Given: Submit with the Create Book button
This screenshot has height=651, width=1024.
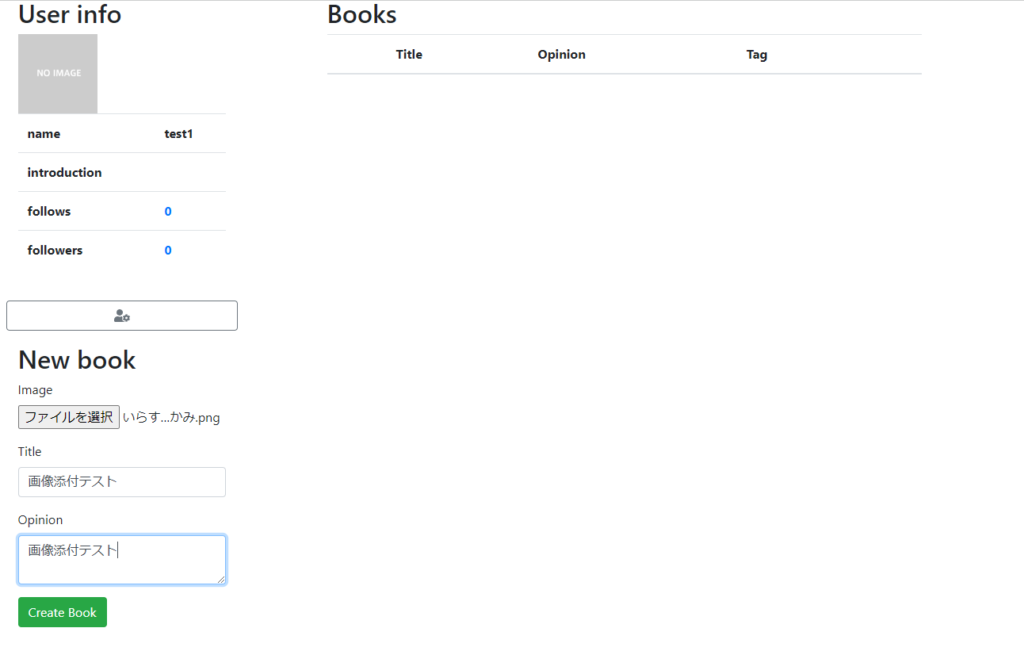Looking at the screenshot, I should tap(63, 612).
